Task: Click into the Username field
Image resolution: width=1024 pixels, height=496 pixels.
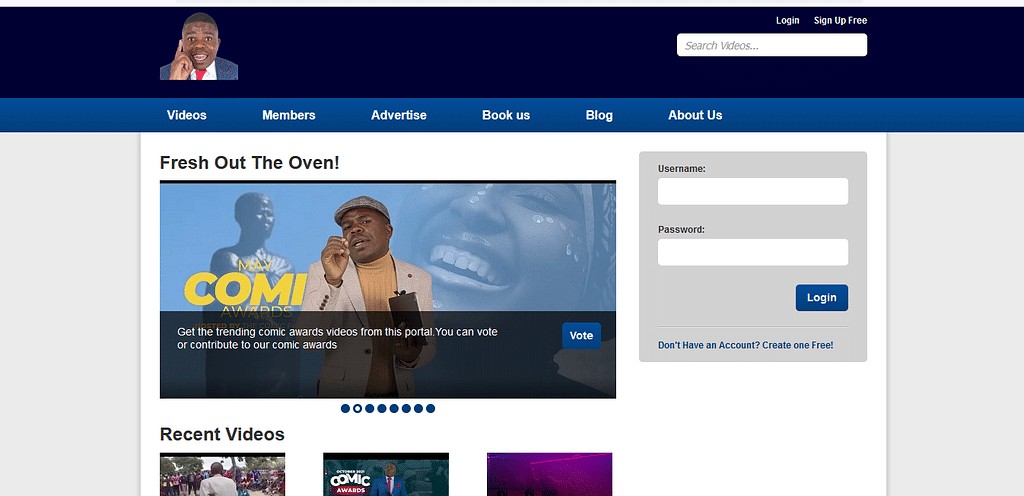Action: pyautogui.click(x=752, y=191)
